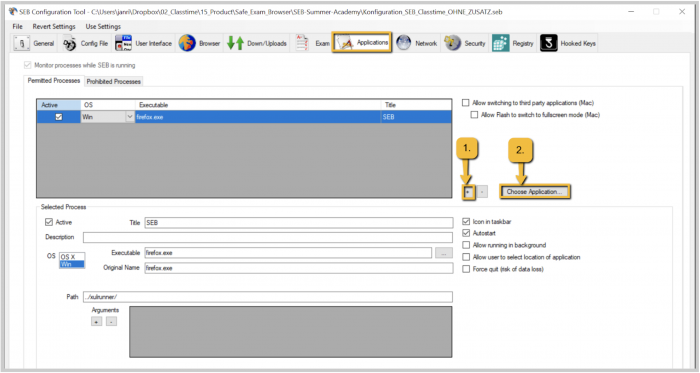
Task: Enable Force quit (risk of data loss)
Action: [466, 269]
